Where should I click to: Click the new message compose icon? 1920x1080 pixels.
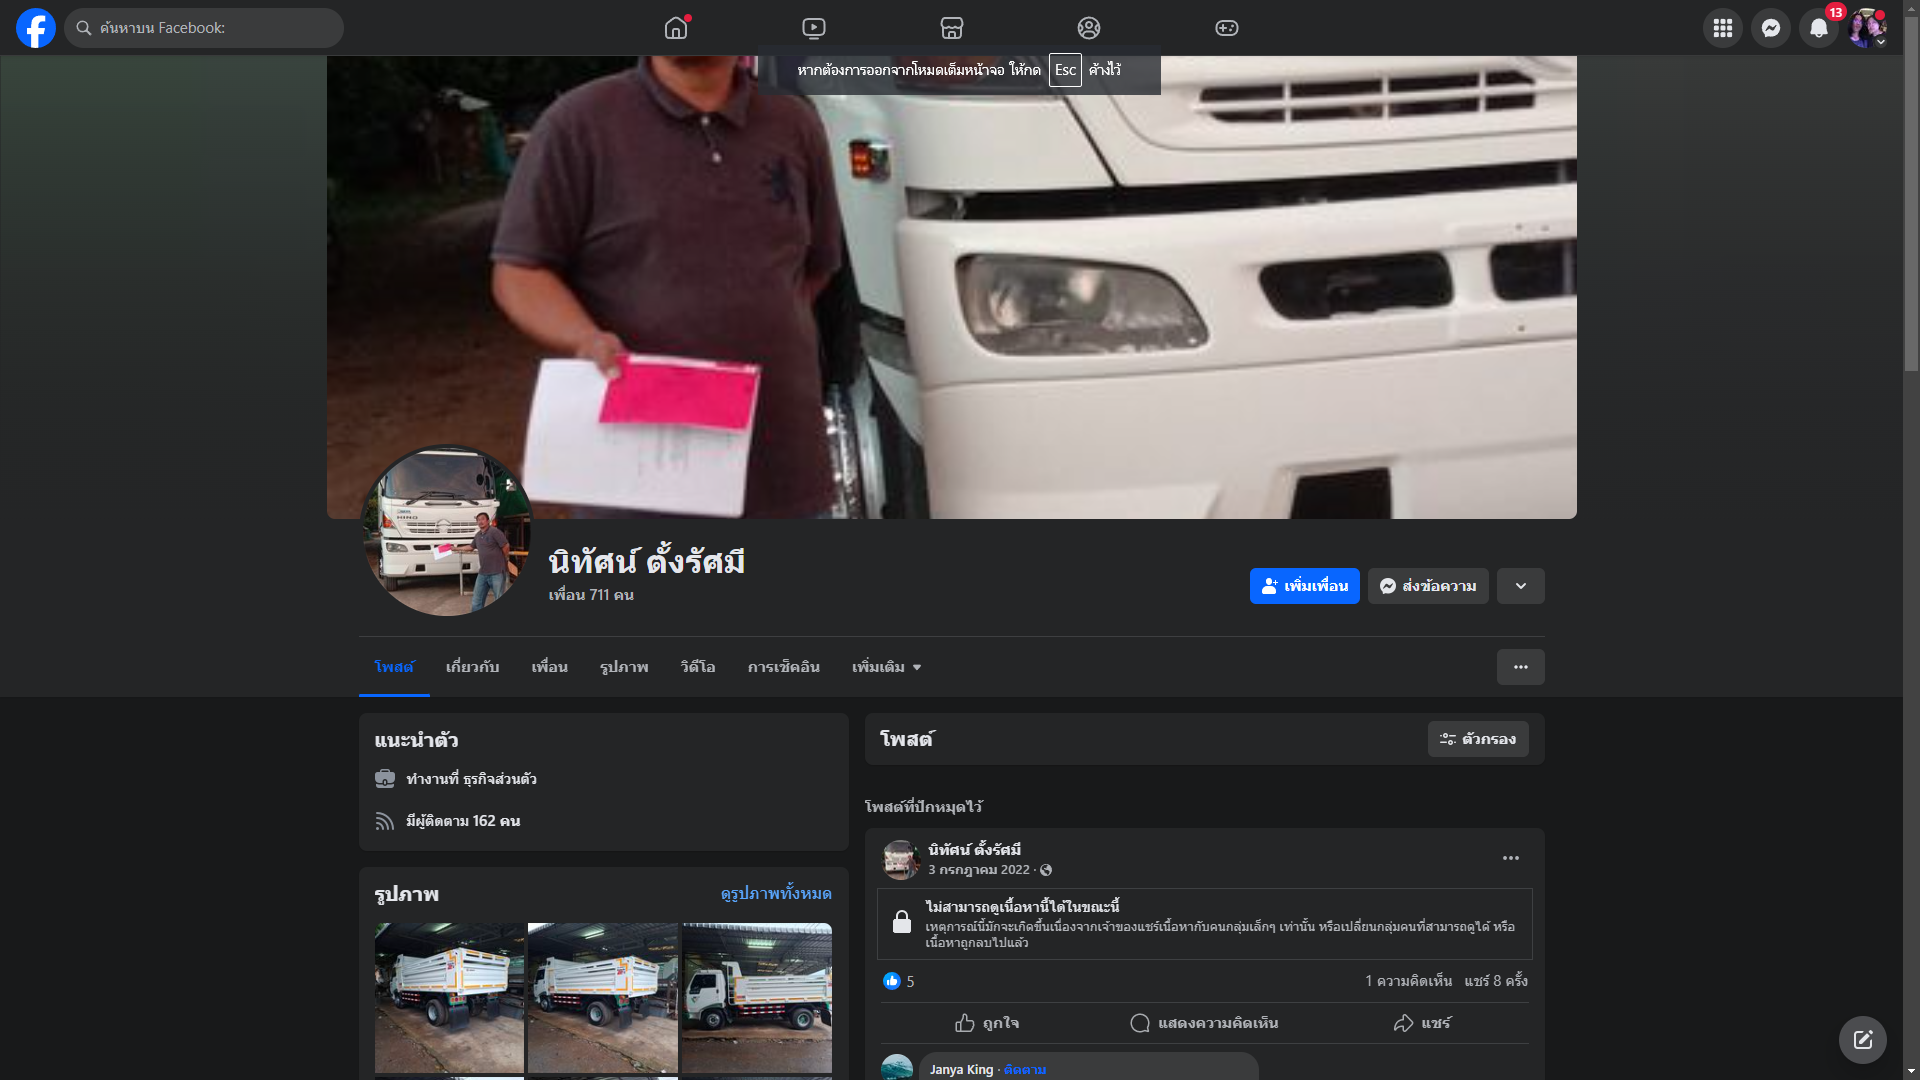[x=1862, y=1040]
